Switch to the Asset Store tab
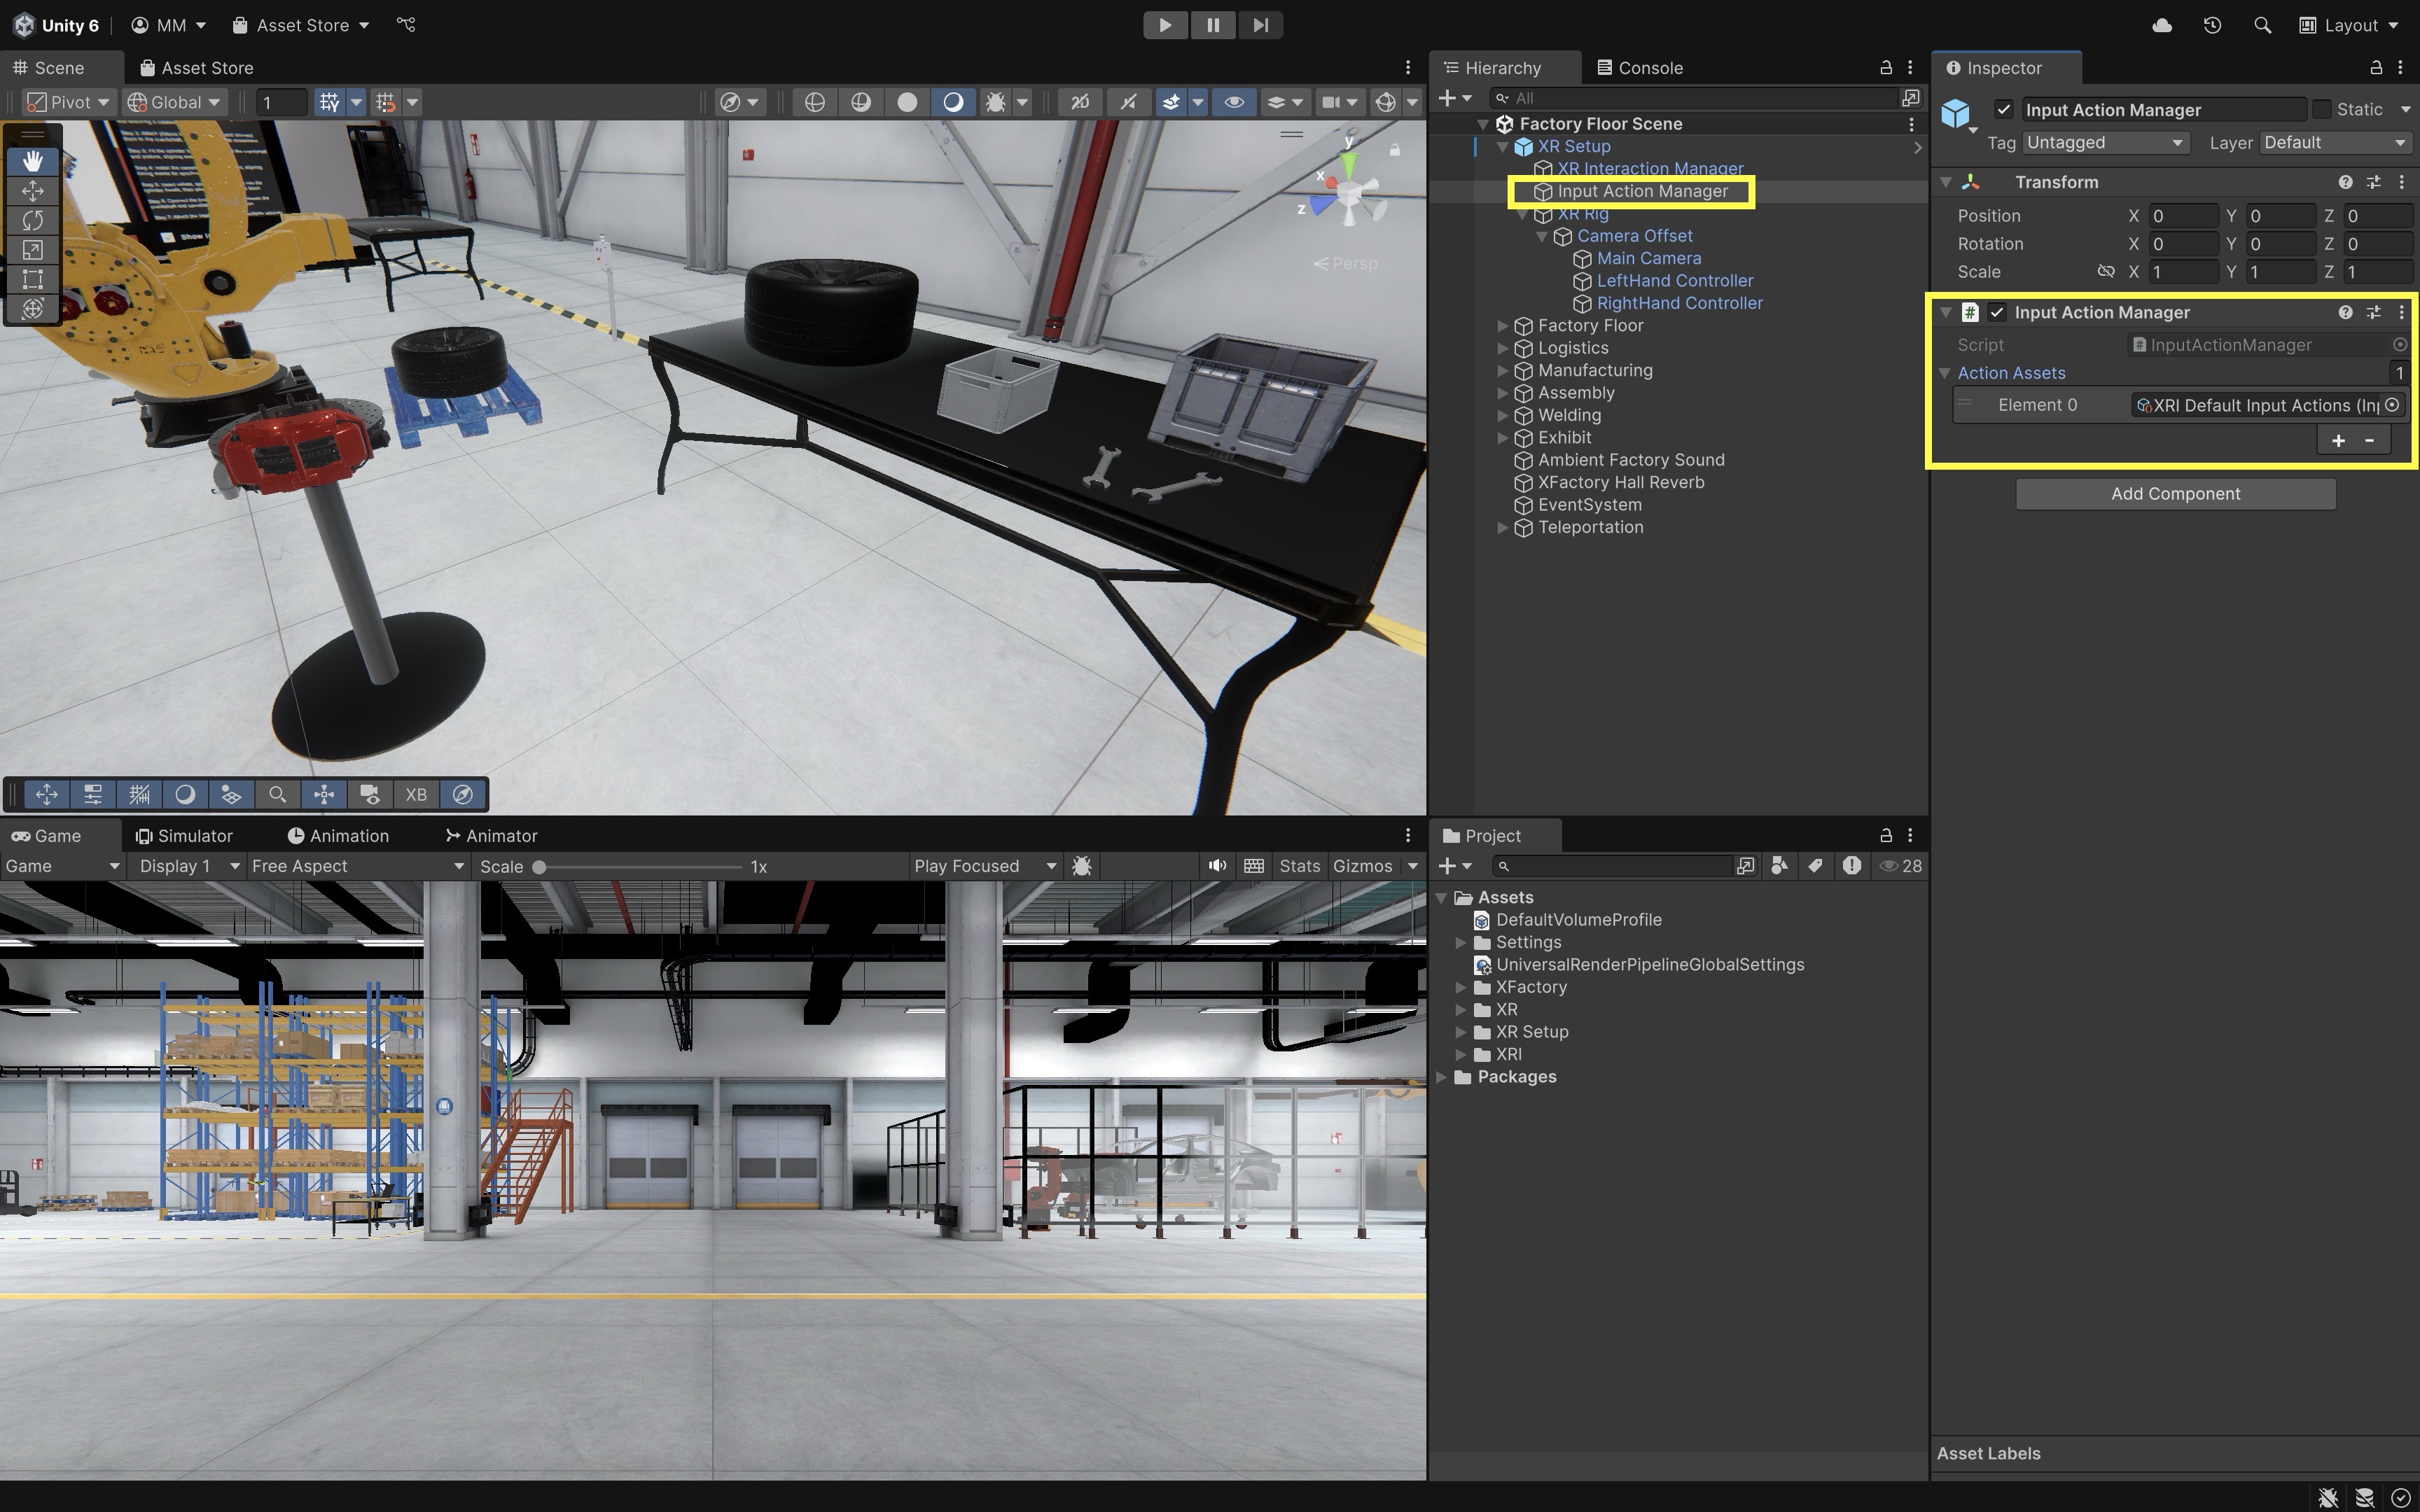 point(196,68)
